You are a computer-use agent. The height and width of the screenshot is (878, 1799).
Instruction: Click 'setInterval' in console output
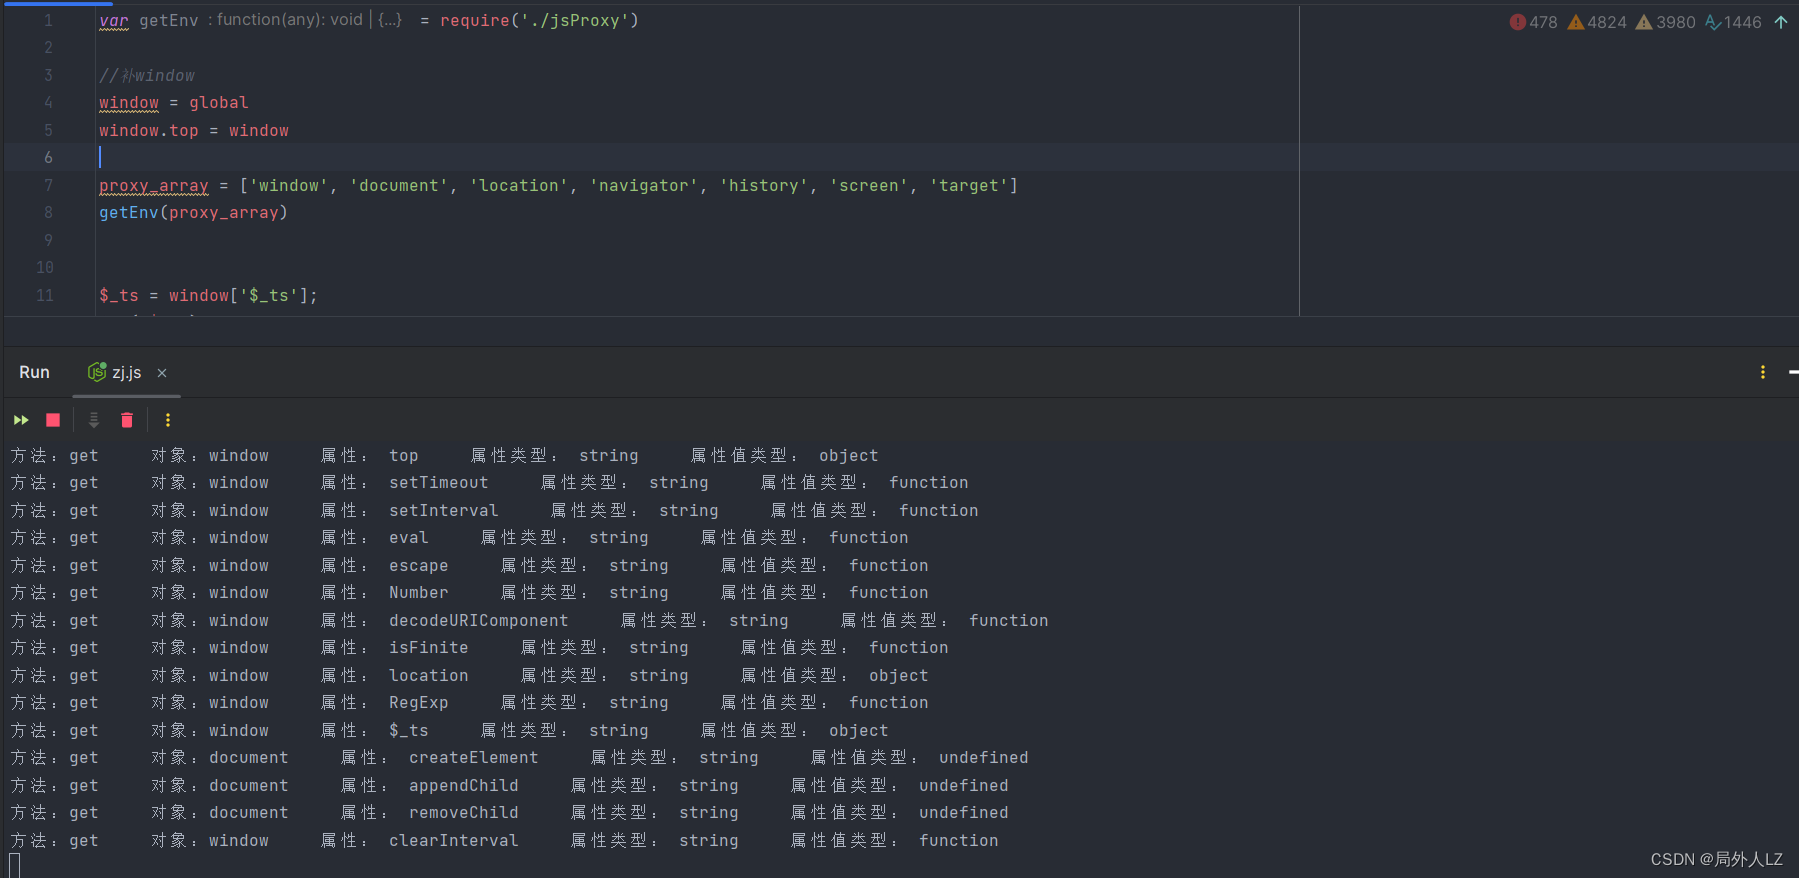tap(444, 511)
